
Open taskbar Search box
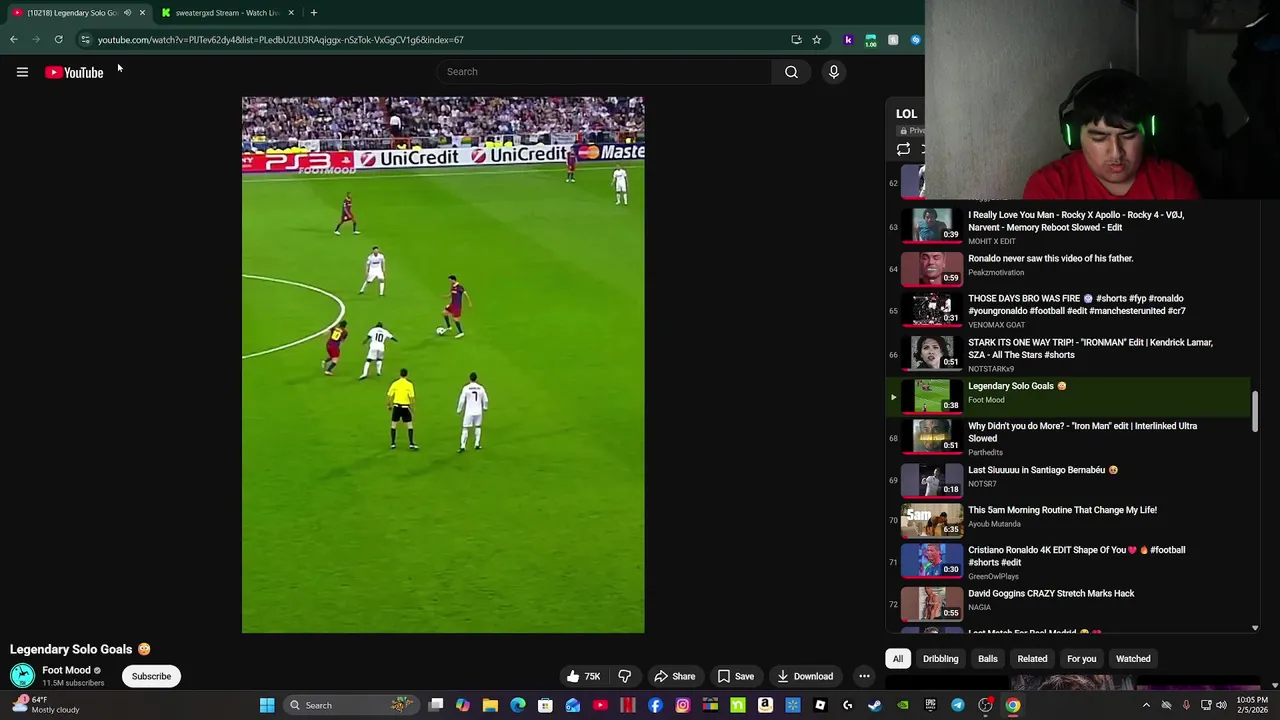tap(352, 705)
